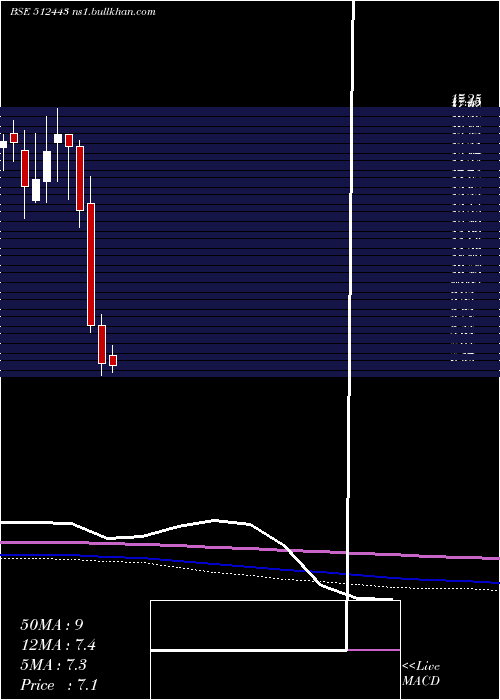Click the pink bar inside the MACD box

373,650
